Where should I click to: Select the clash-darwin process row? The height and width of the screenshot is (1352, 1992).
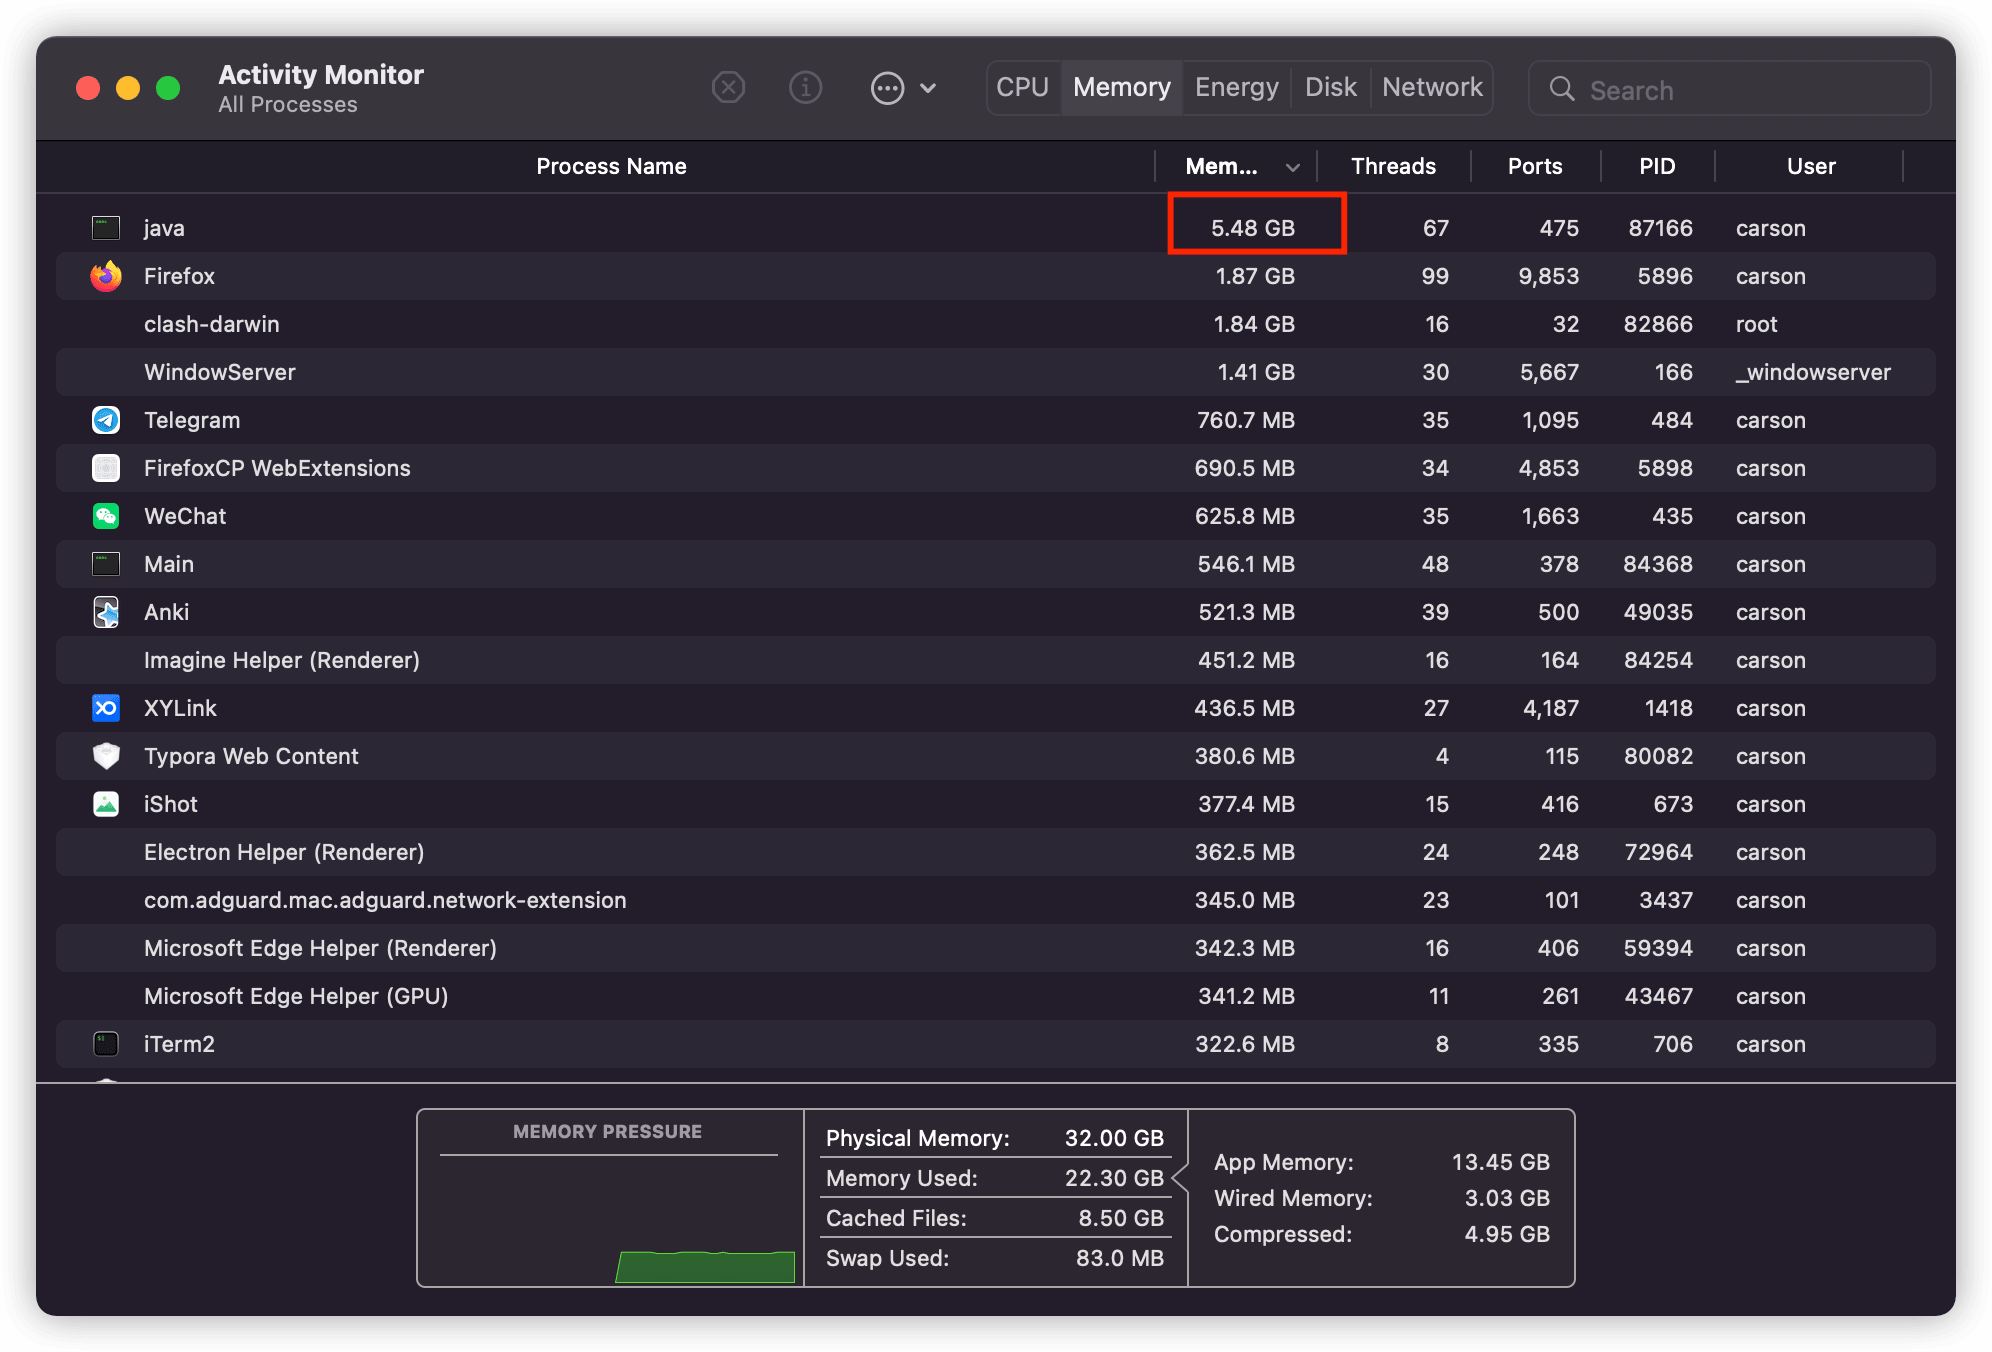coord(995,324)
